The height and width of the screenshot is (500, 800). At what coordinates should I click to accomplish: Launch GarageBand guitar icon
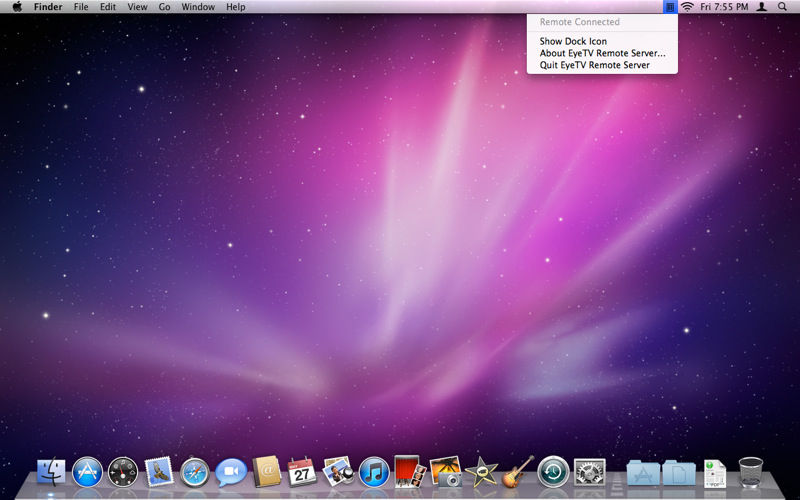pyautogui.click(x=517, y=471)
